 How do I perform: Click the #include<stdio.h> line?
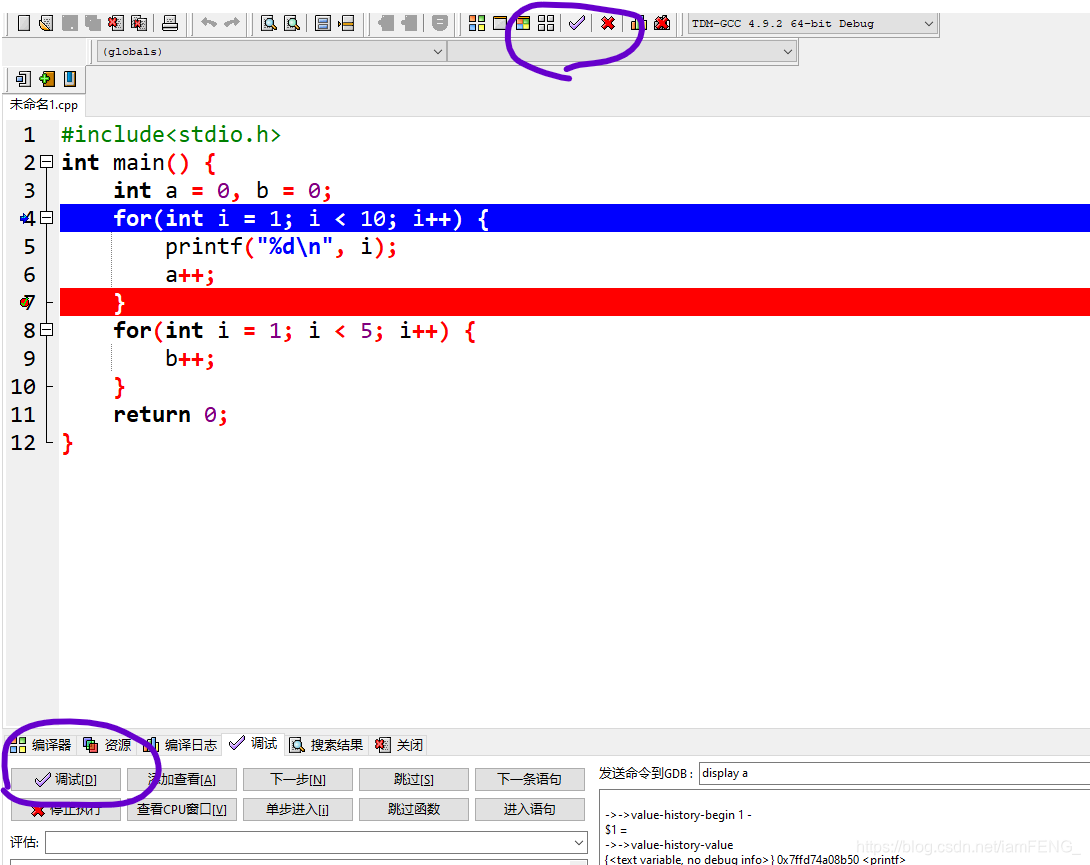click(x=171, y=135)
